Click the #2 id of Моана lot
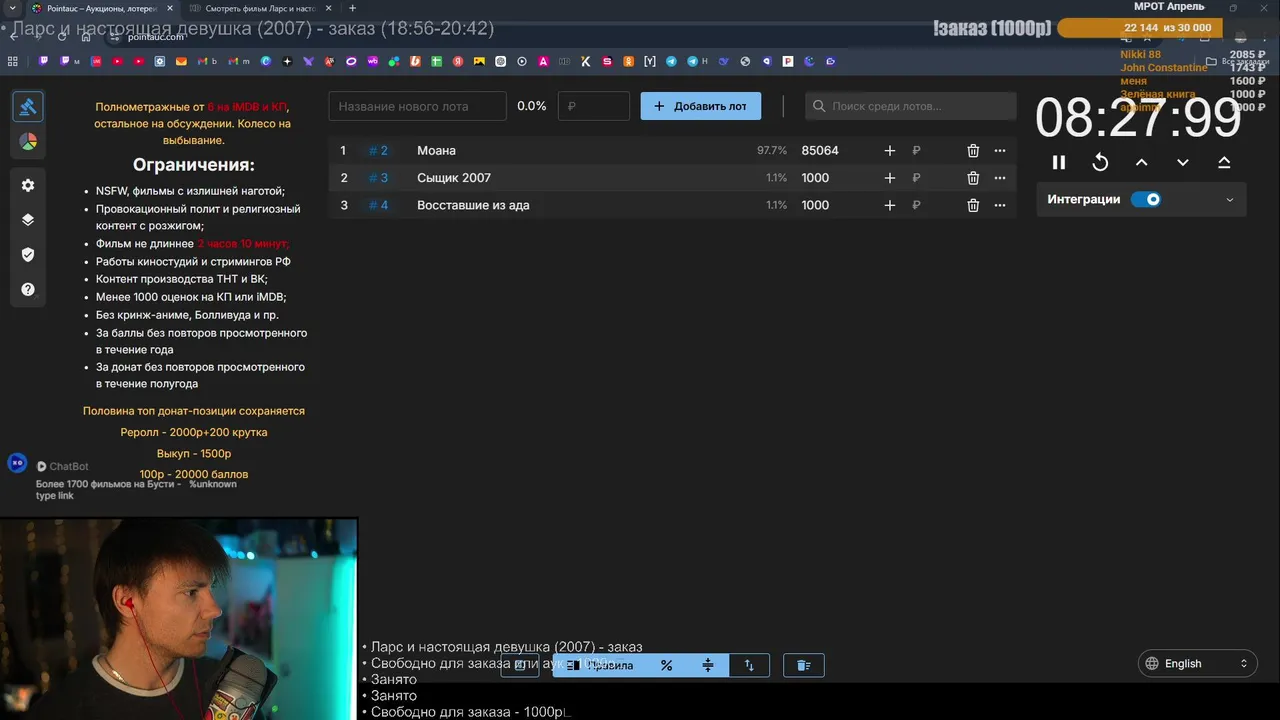Screen dimensions: 1280x720 click(378, 151)
